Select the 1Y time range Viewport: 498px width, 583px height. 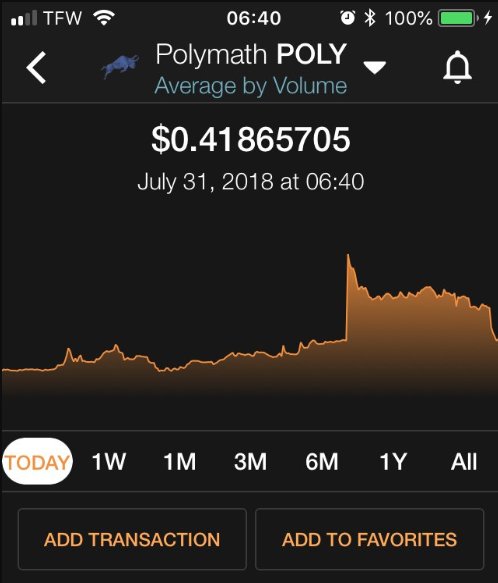pos(393,461)
